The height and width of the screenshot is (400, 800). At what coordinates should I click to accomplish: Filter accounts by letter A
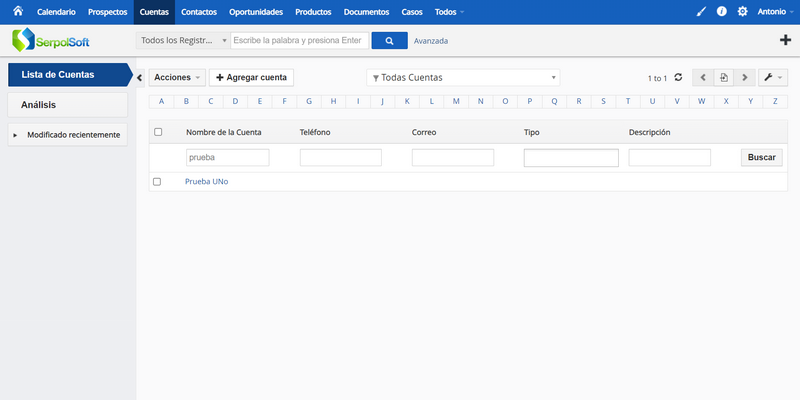[161, 102]
